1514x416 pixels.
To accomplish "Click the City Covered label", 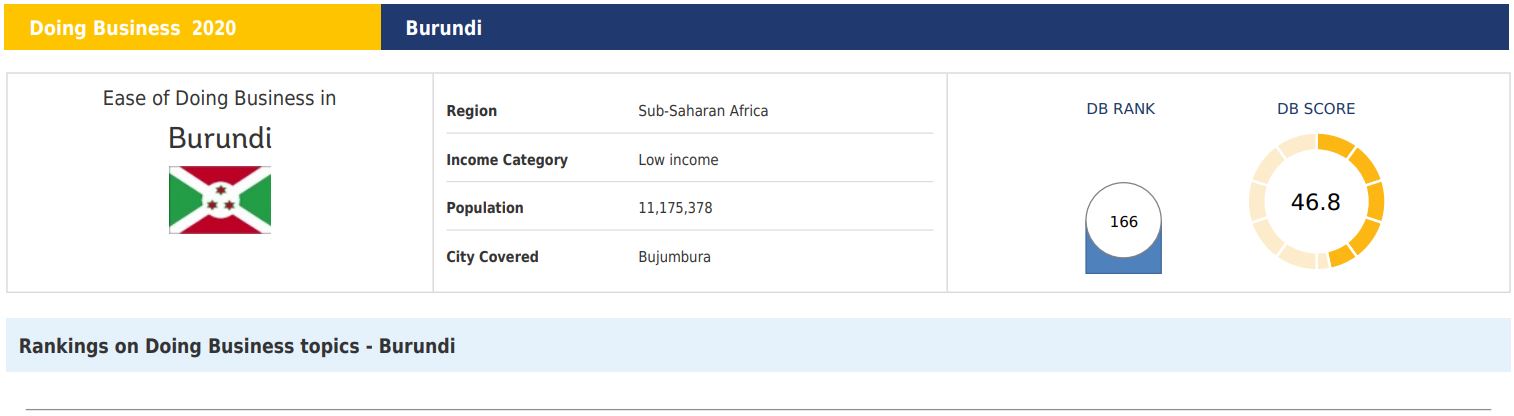I will pyautogui.click(x=492, y=257).
